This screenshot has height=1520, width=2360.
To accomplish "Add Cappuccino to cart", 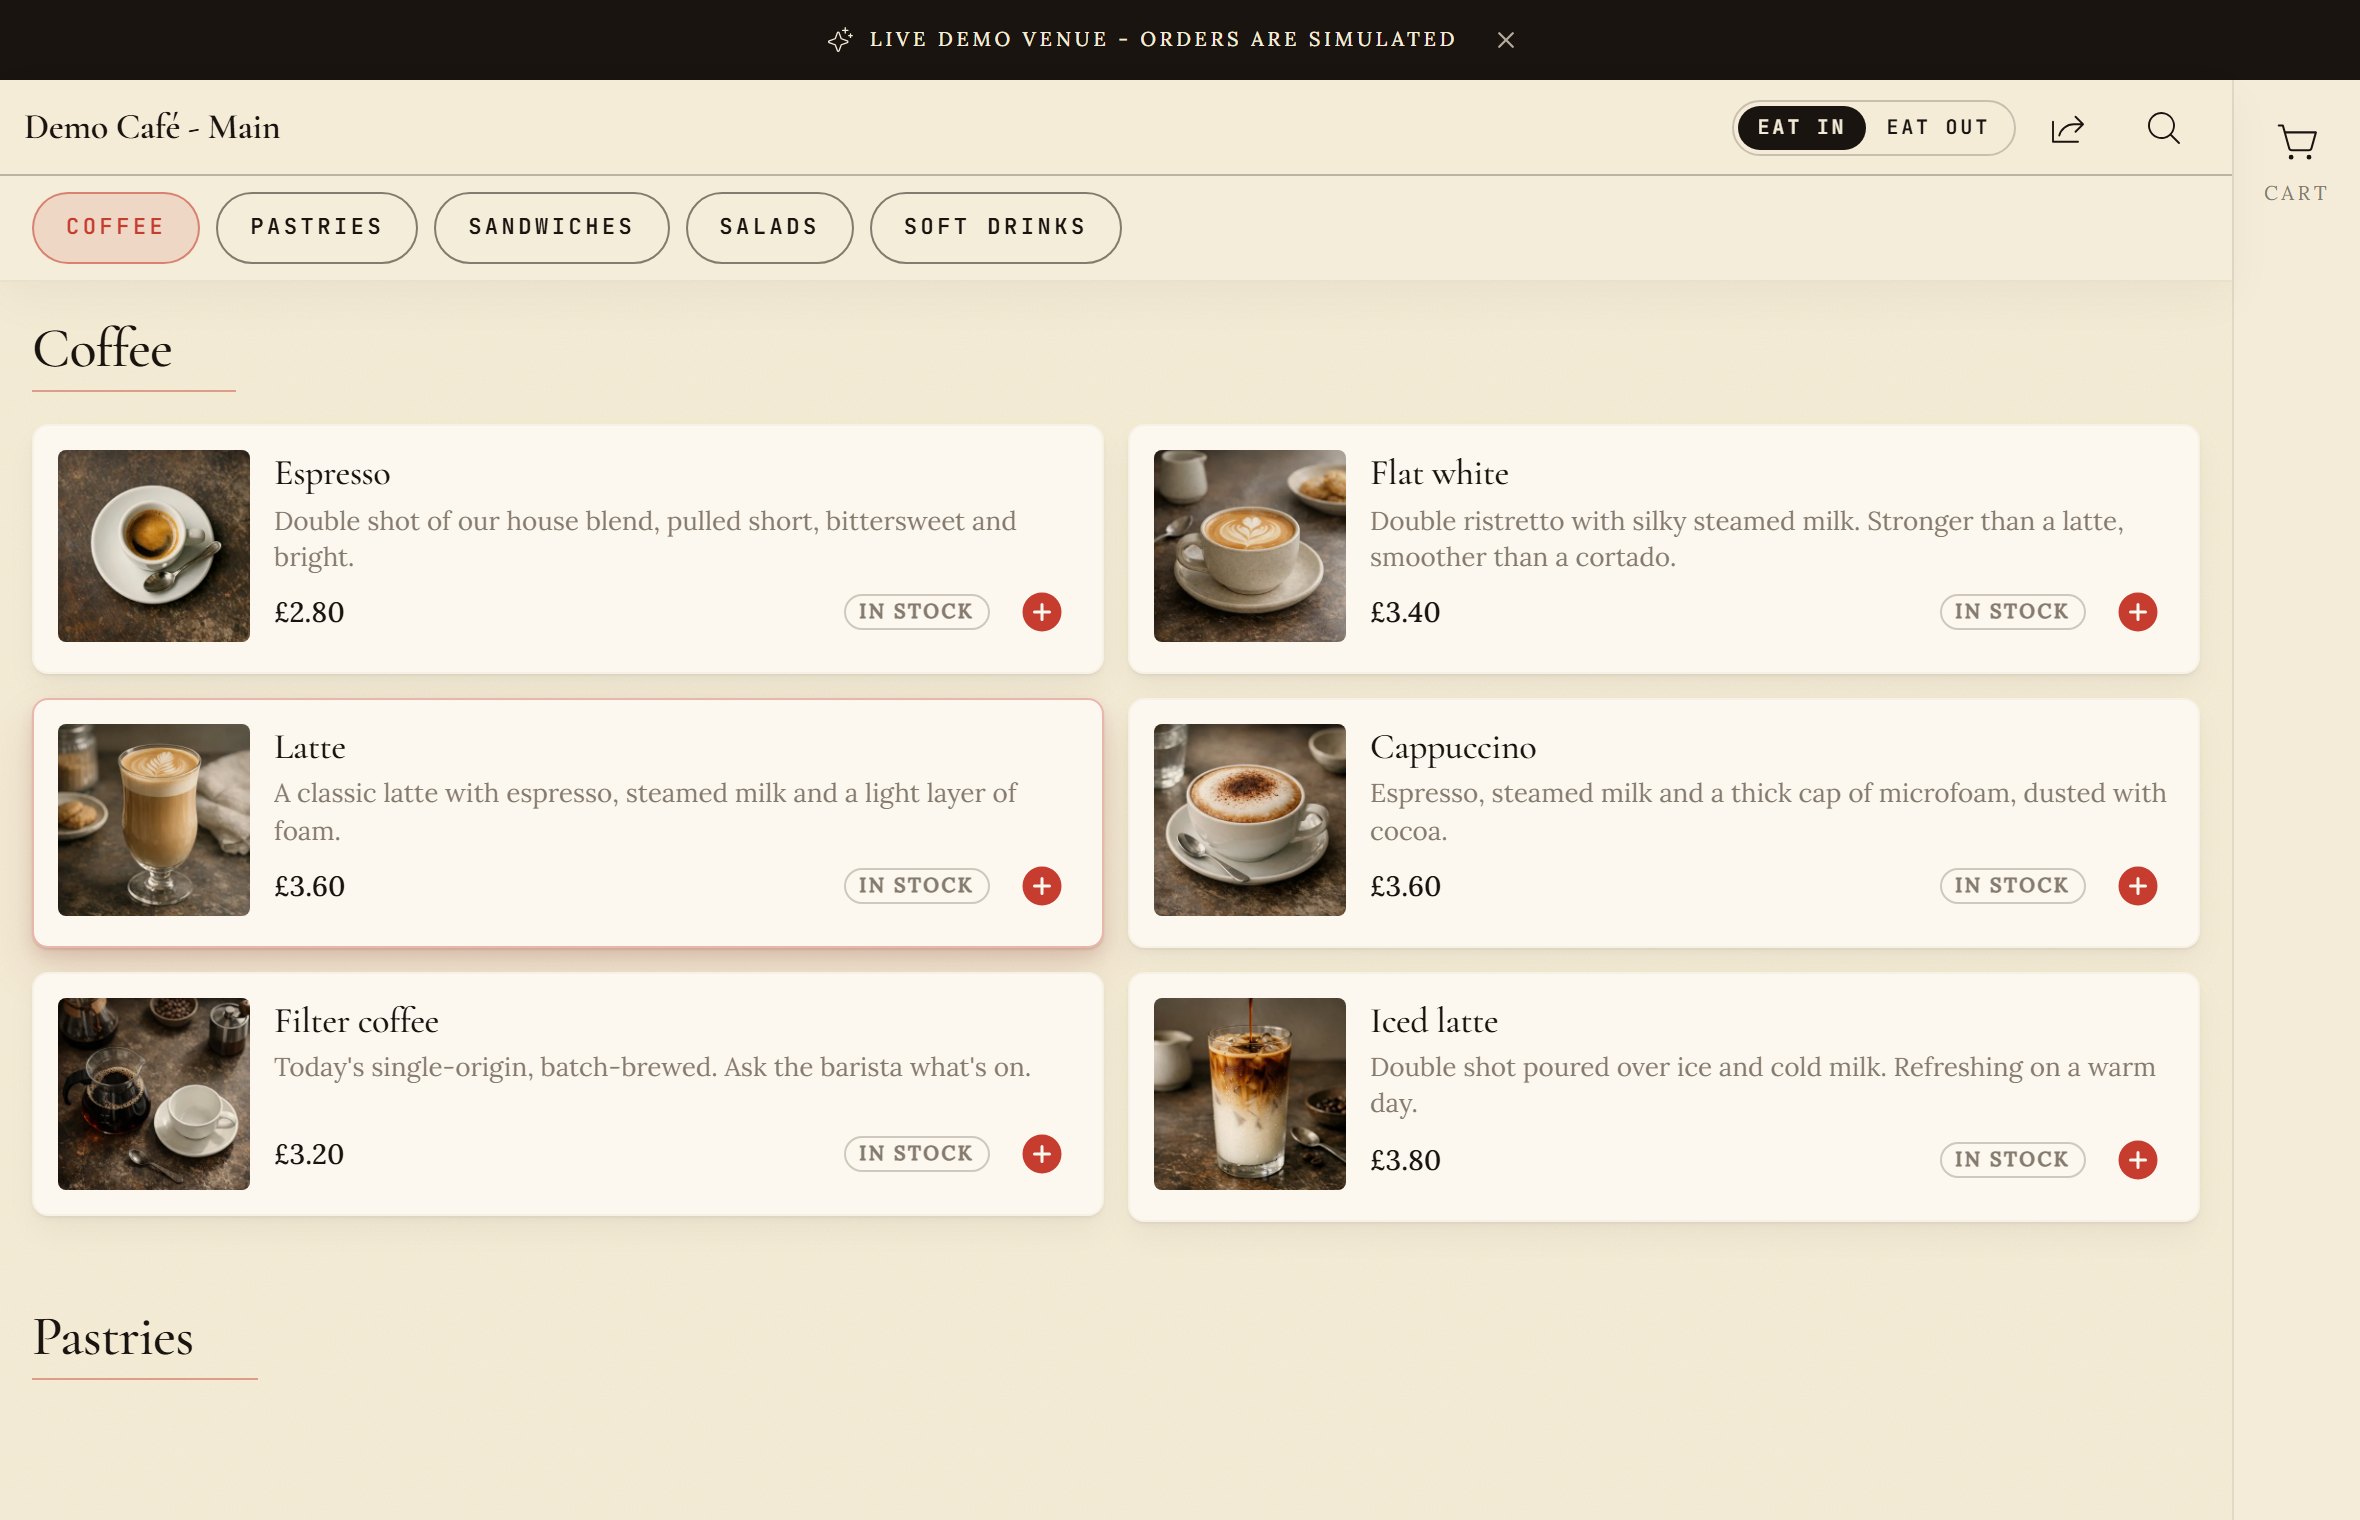I will coord(2137,885).
